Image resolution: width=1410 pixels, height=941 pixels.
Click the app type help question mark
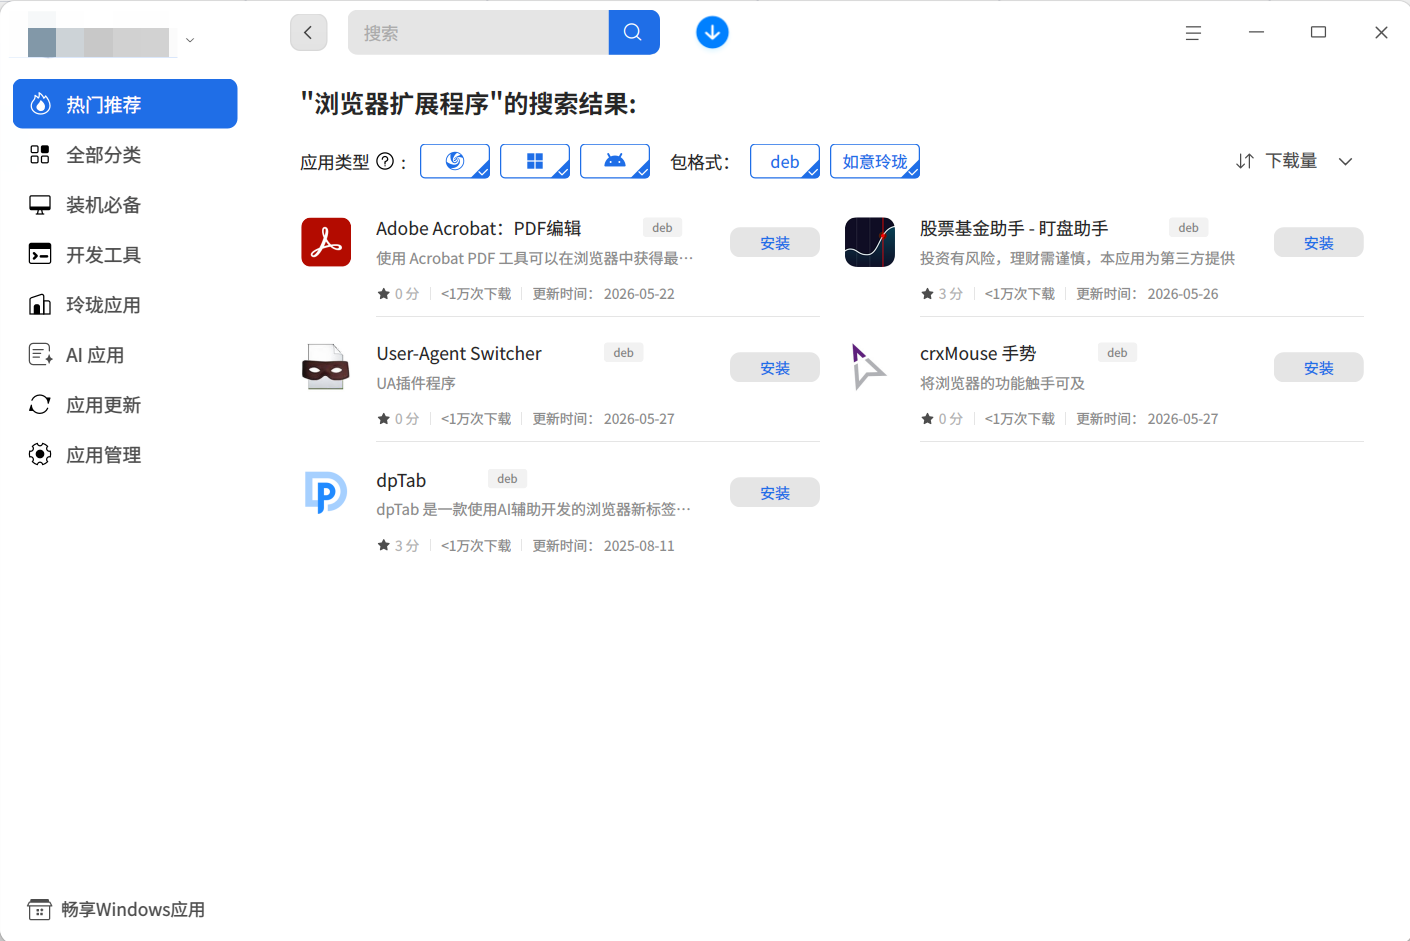tap(385, 161)
